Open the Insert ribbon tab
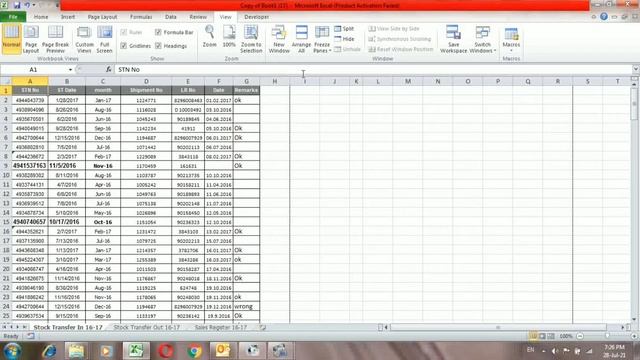 [68, 17]
